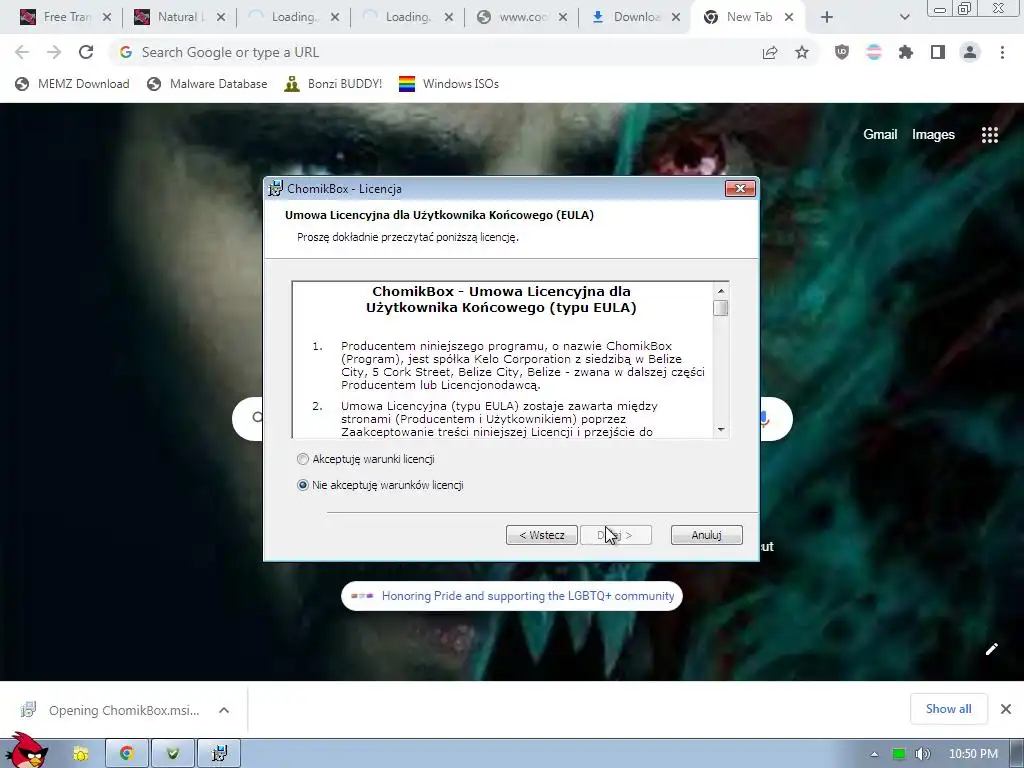Close the ChomikBox Licencja dialog
Screen dimensions: 1024x768
coord(740,189)
